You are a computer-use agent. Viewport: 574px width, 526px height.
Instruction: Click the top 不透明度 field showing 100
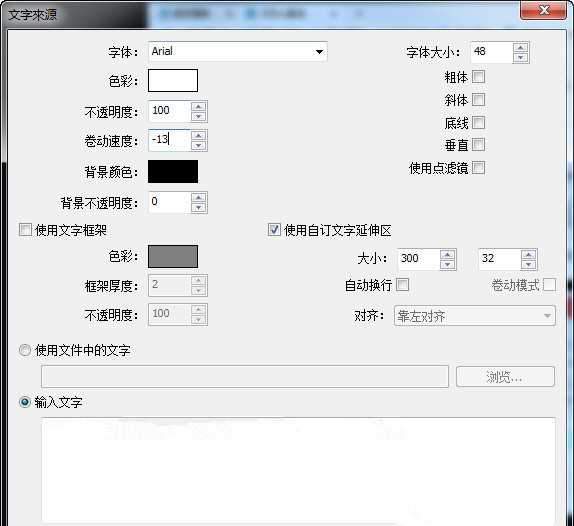(169, 111)
